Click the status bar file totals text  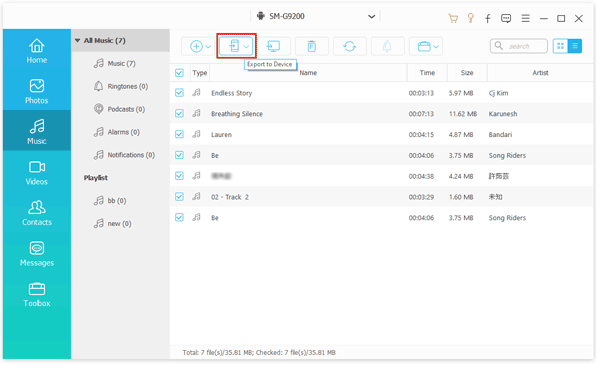(259, 352)
